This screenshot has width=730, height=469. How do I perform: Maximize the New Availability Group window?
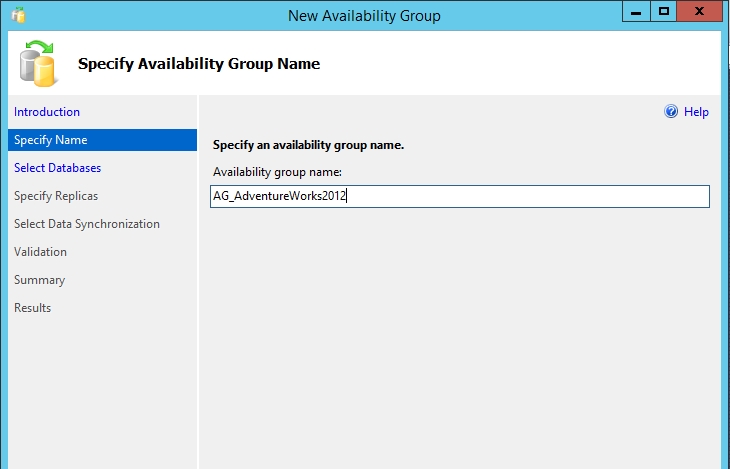click(x=663, y=12)
